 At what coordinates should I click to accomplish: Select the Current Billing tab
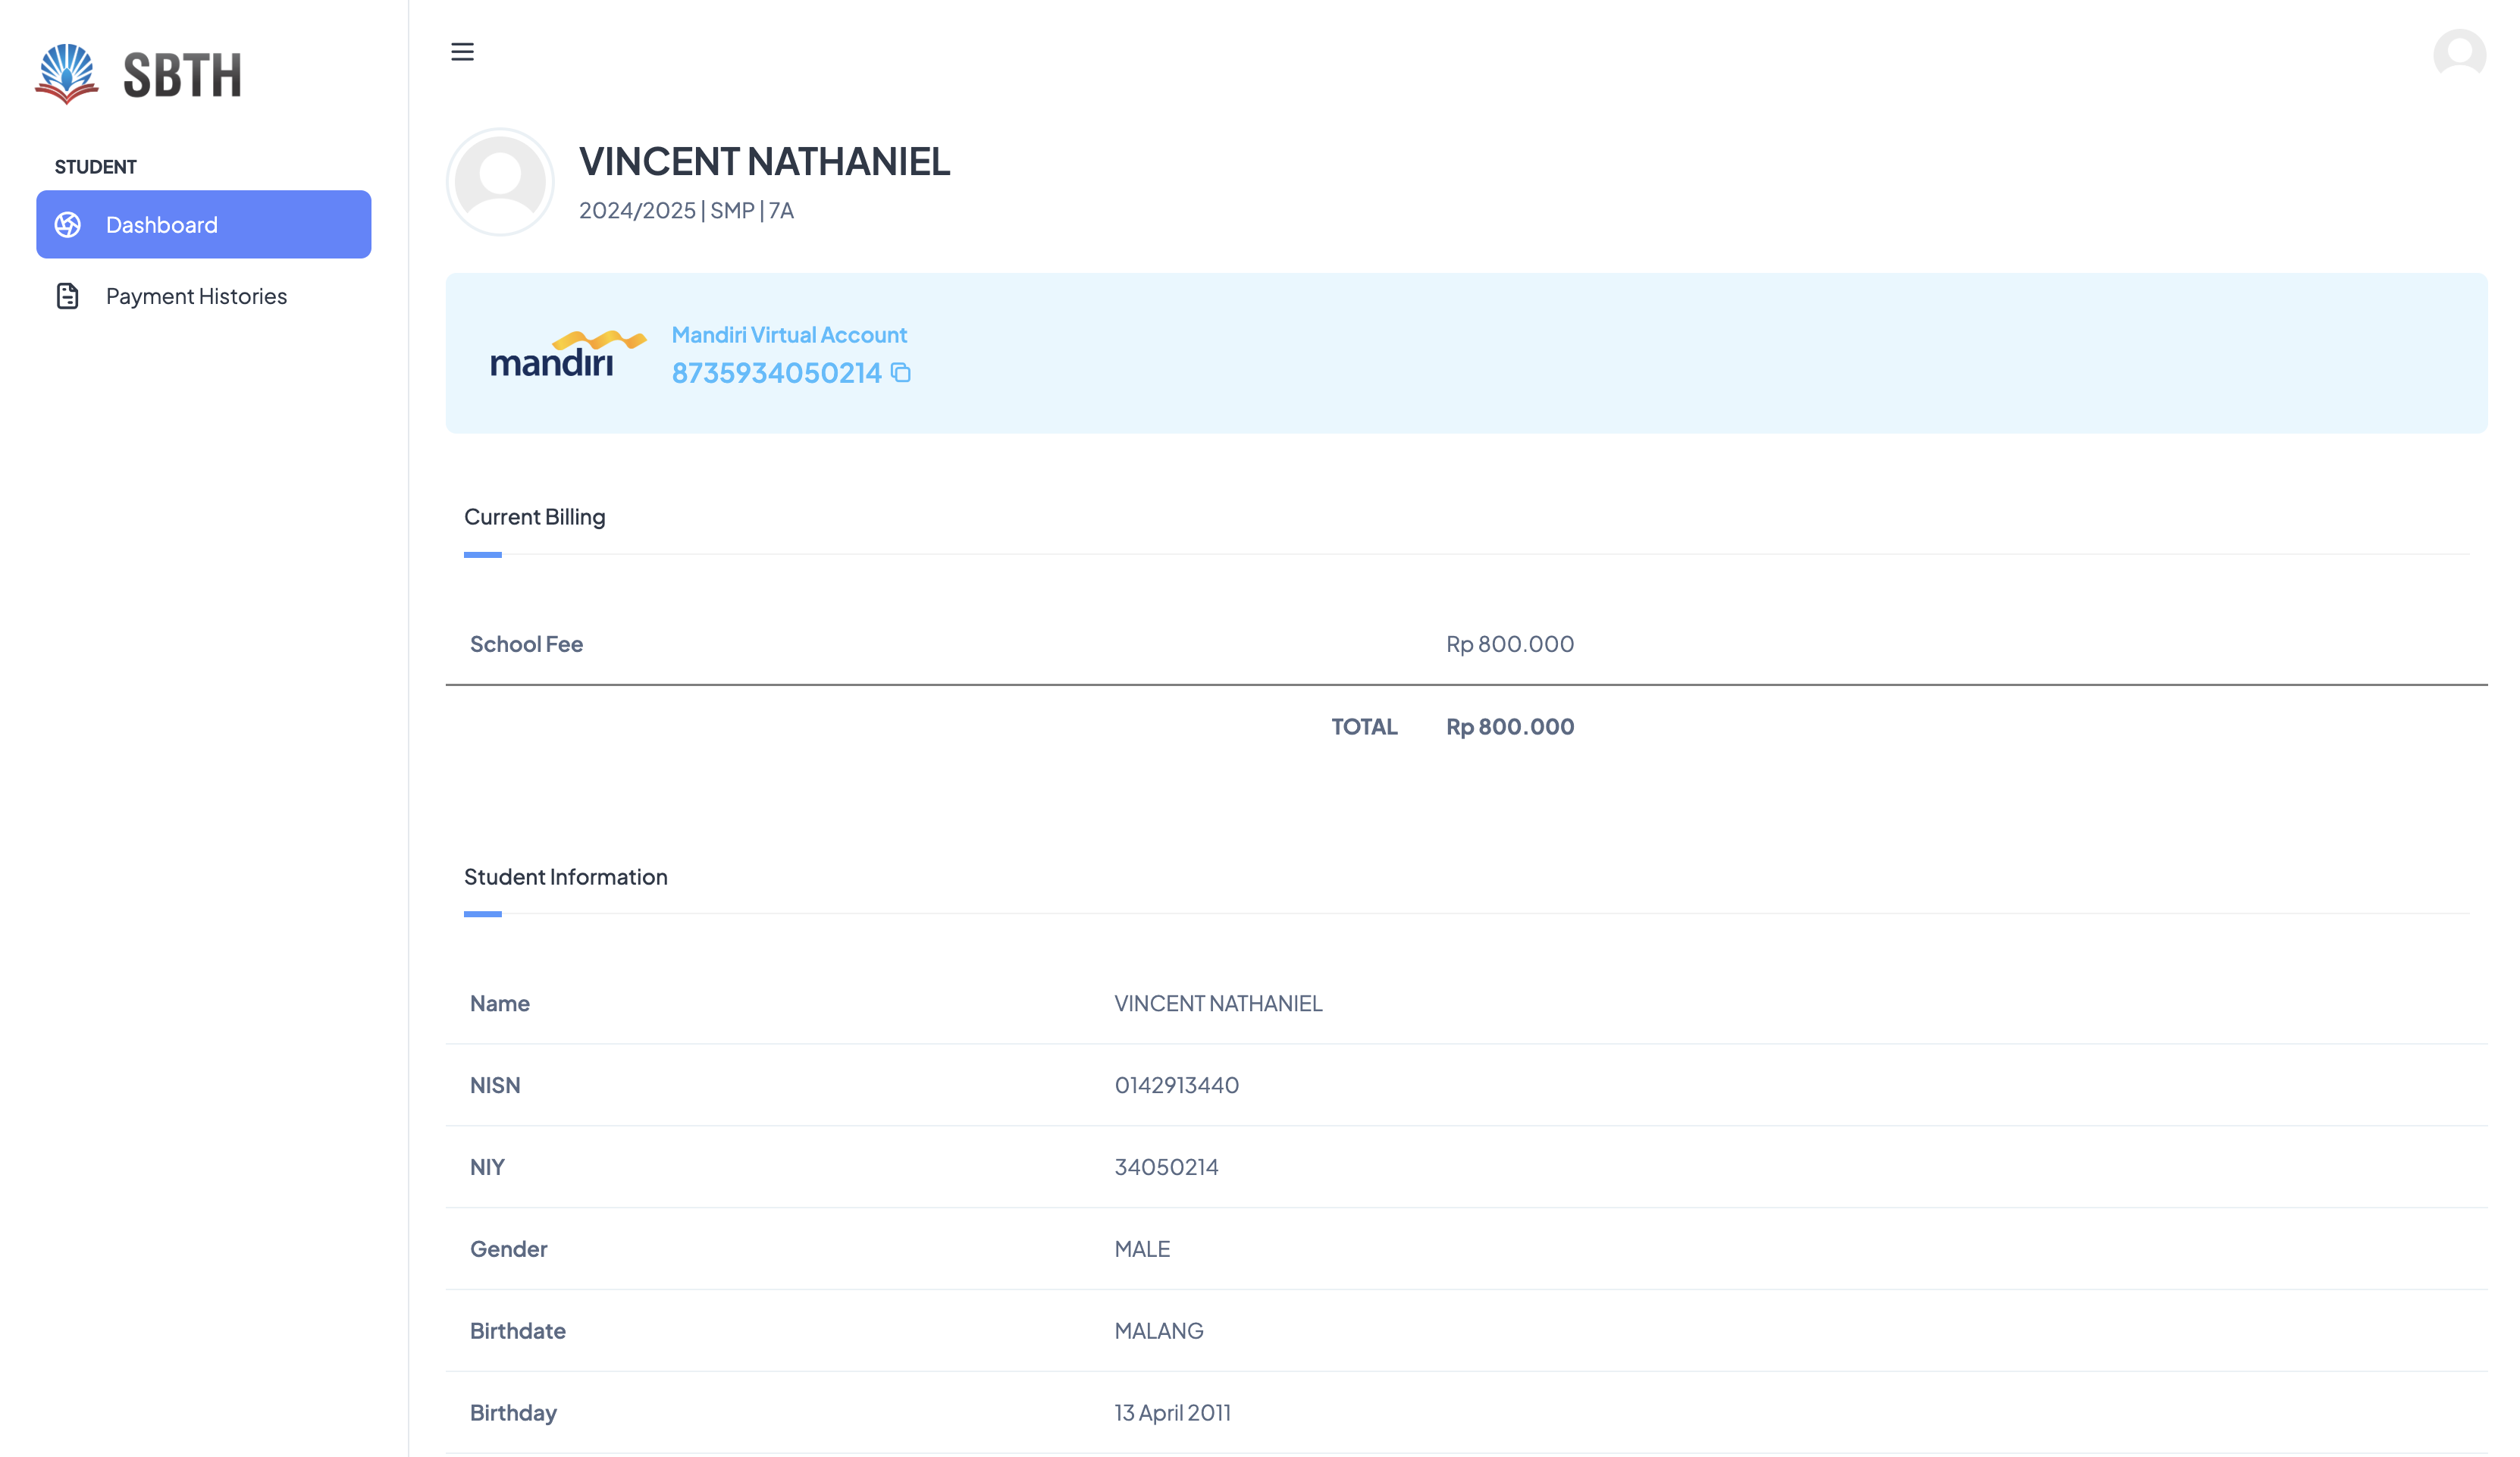coord(534,517)
